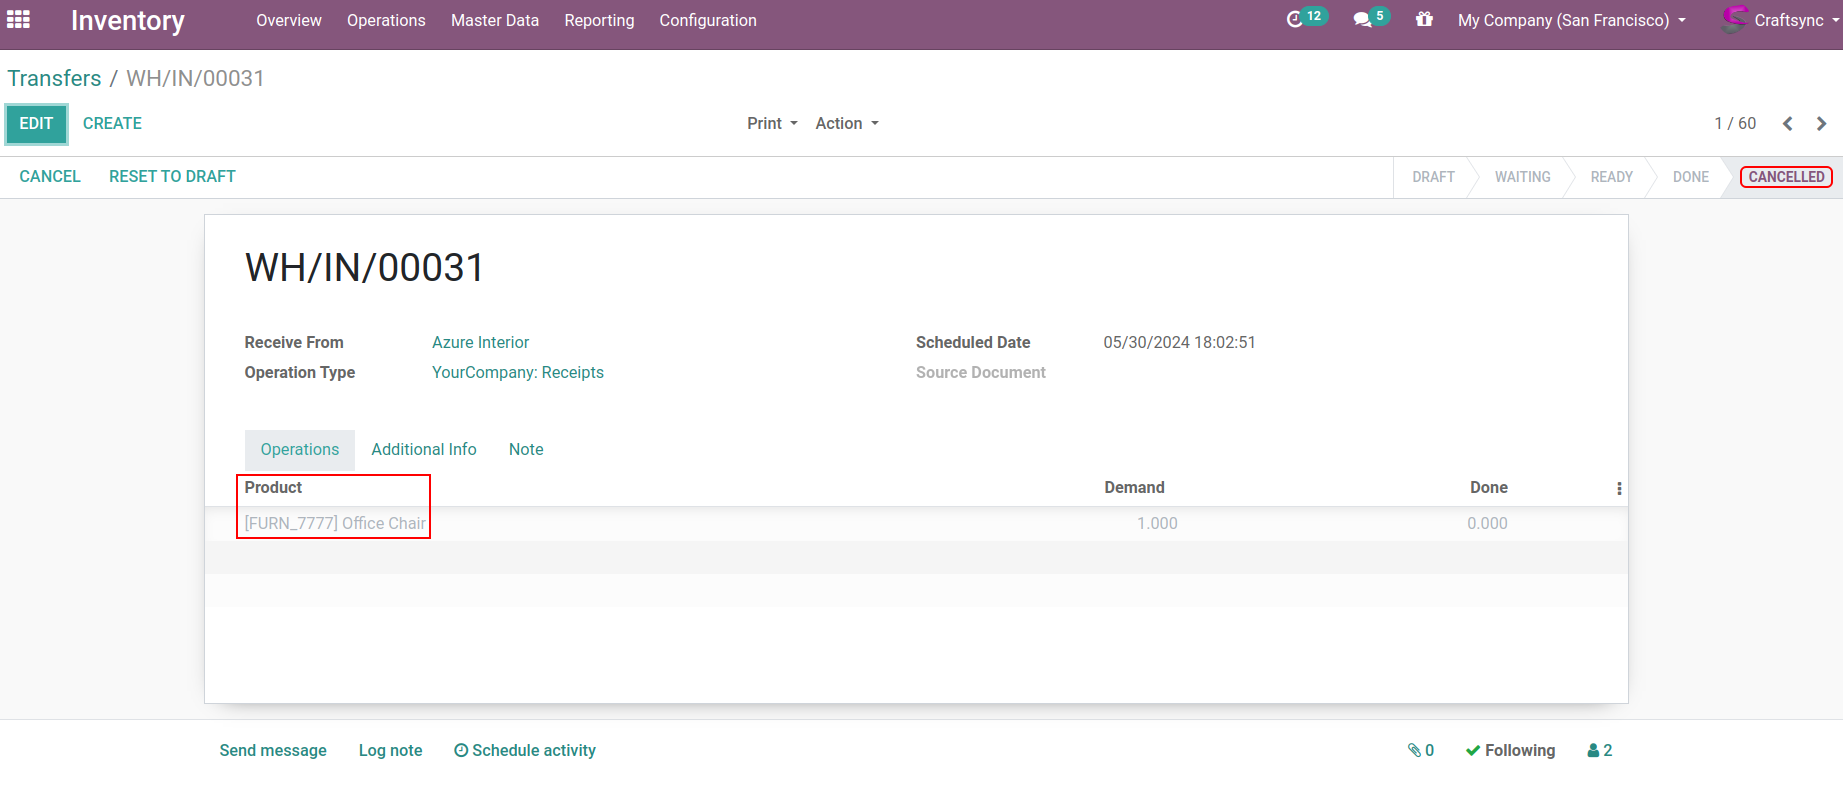The height and width of the screenshot is (797, 1843).
Task: Open the apps grid menu icon
Action: coord(19,19)
